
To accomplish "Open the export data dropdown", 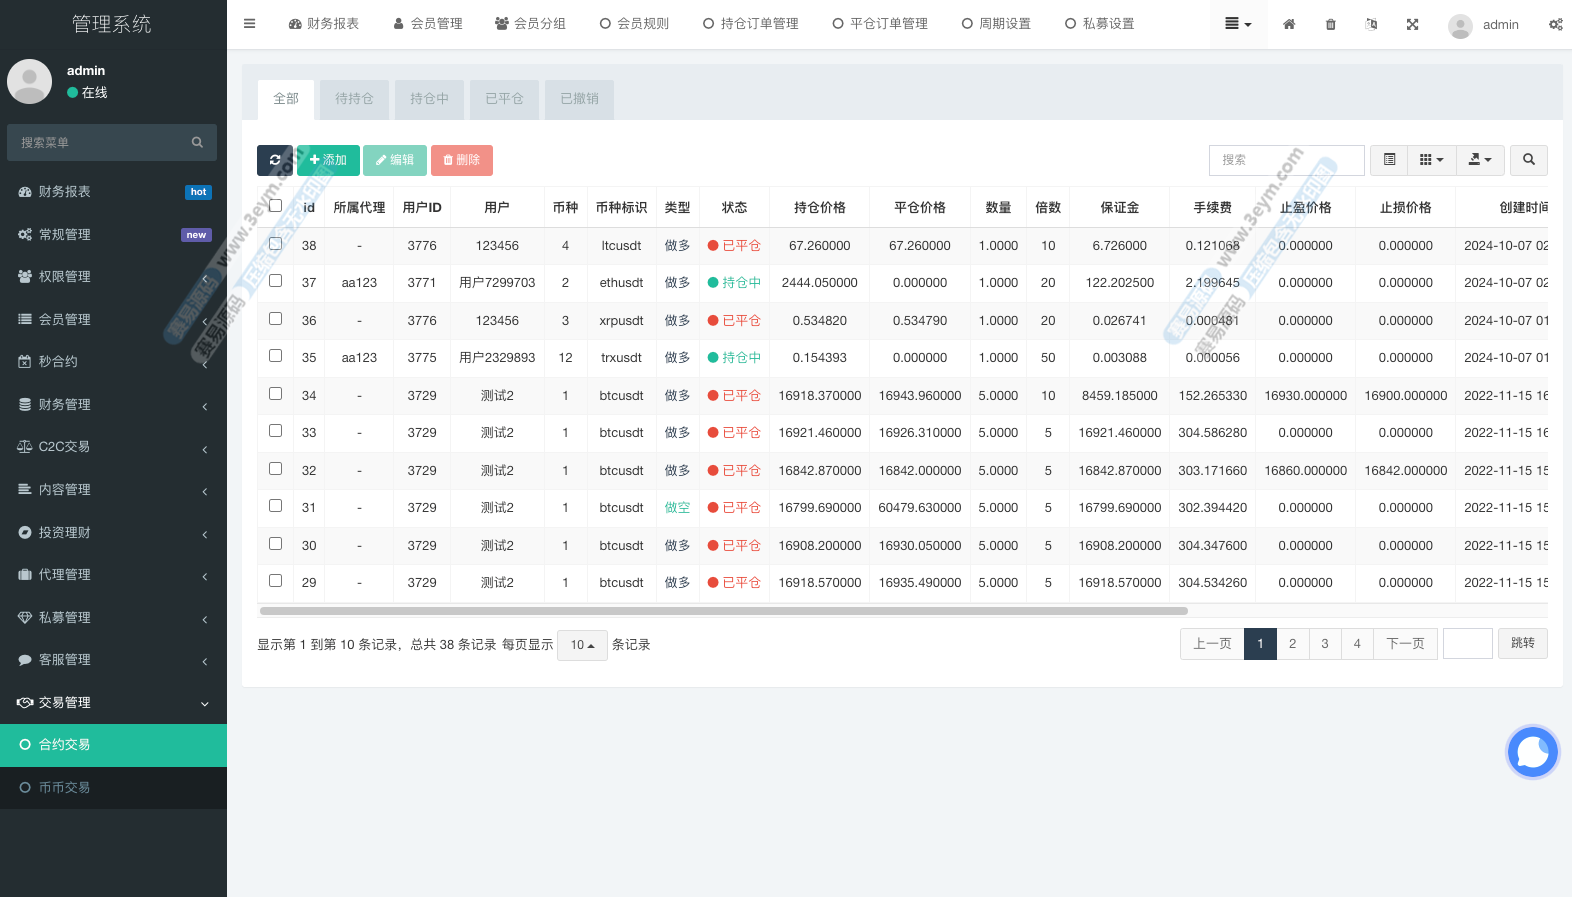I will pyautogui.click(x=1479, y=160).
